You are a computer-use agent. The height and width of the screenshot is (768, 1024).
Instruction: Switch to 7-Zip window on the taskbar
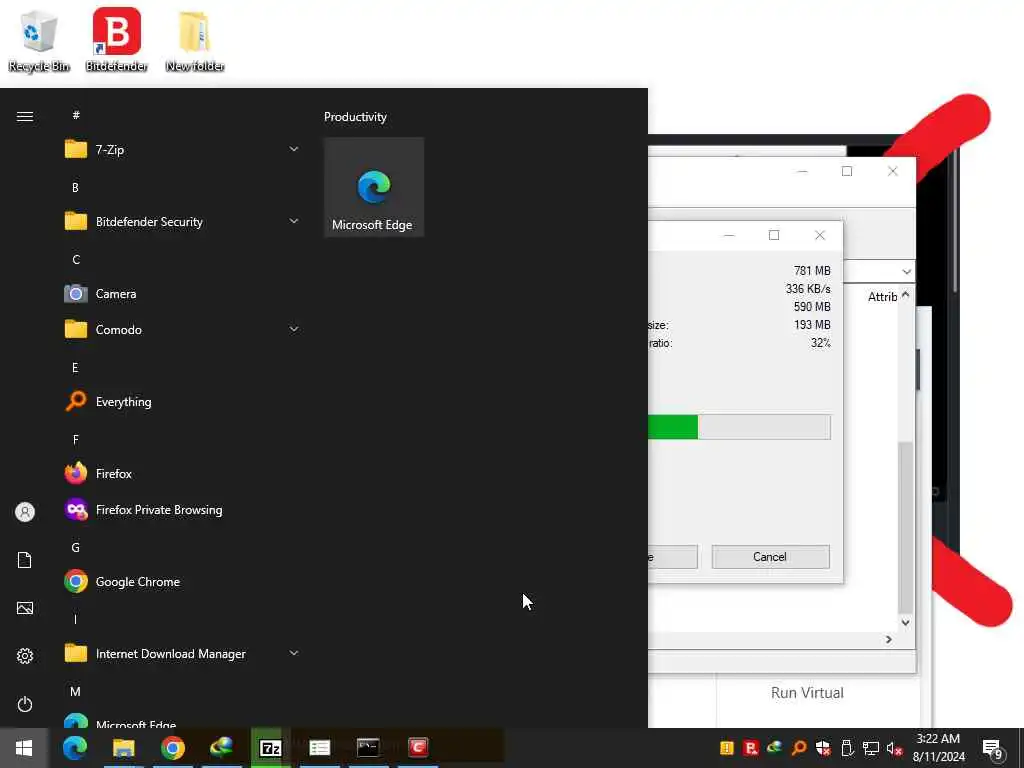270,748
